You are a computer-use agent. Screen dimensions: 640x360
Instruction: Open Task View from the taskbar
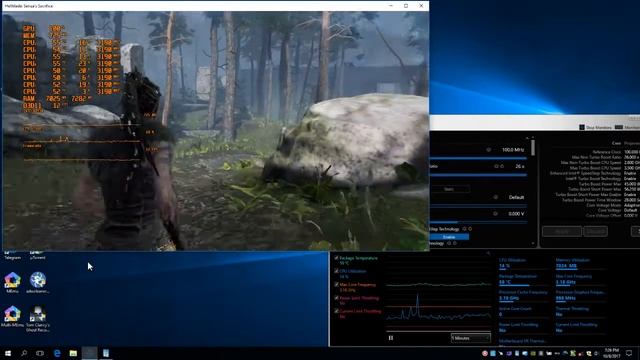point(40,353)
